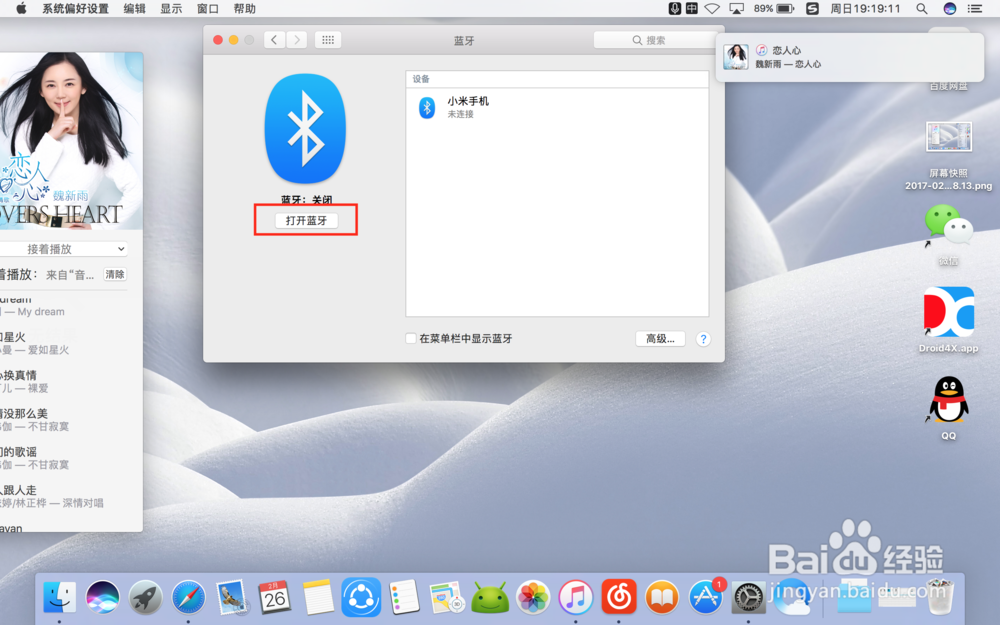
Task: Open System Preferences gear in Dock
Action: click(x=748, y=598)
